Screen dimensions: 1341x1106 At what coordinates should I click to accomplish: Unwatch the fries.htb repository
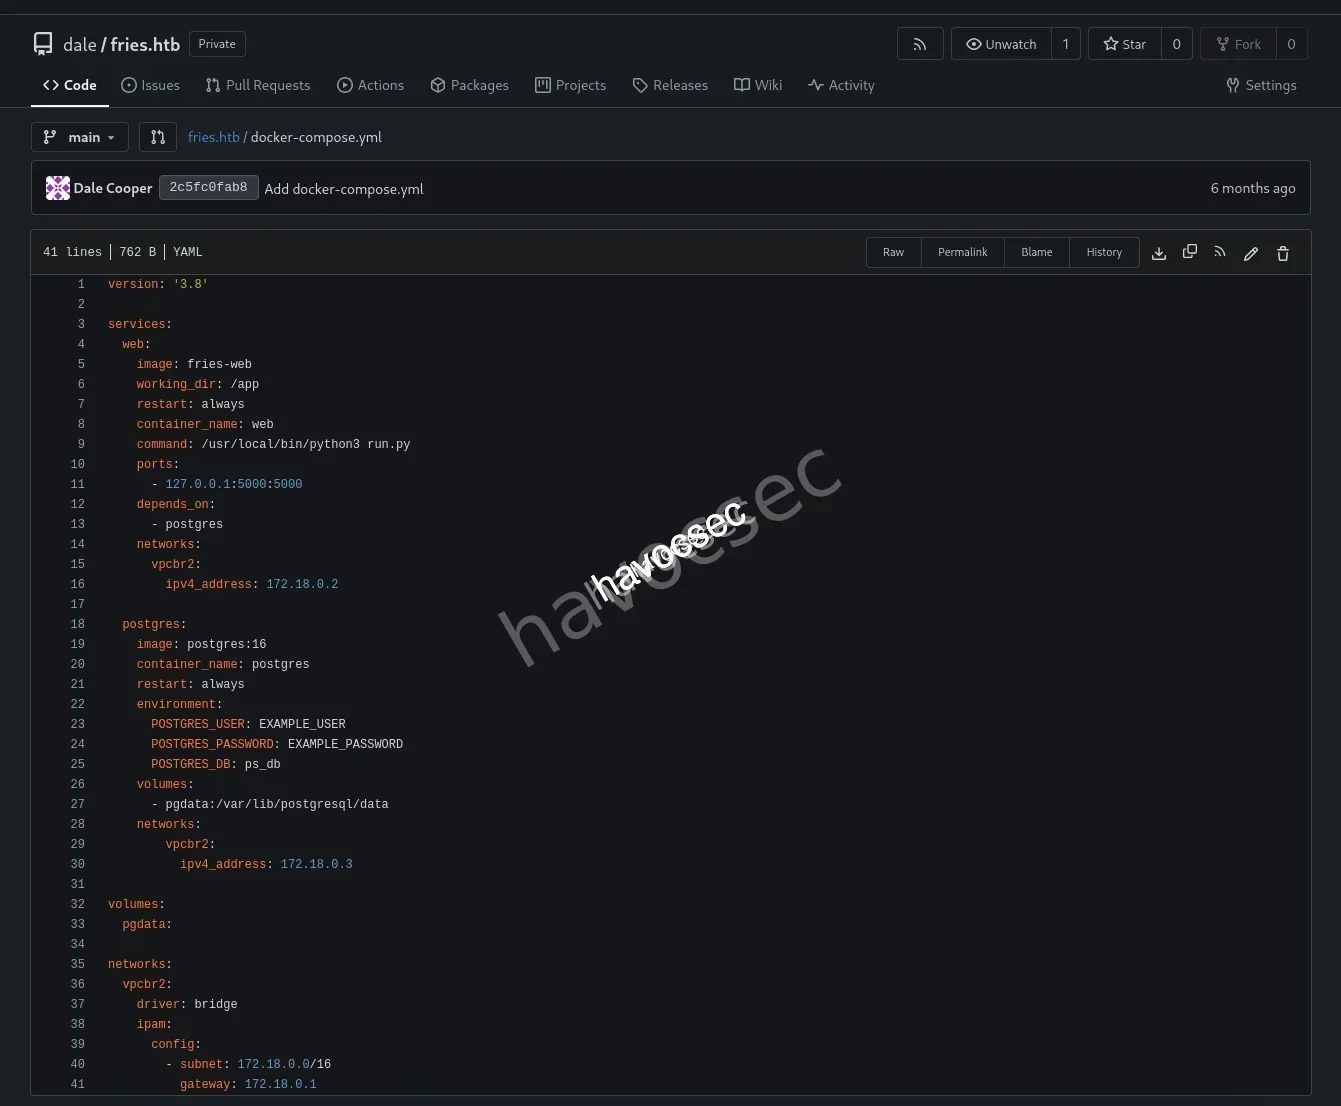coord(1000,43)
